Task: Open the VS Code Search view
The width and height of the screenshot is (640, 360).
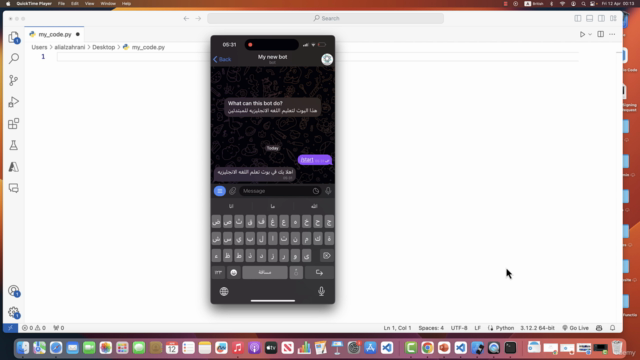Action: [14, 59]
